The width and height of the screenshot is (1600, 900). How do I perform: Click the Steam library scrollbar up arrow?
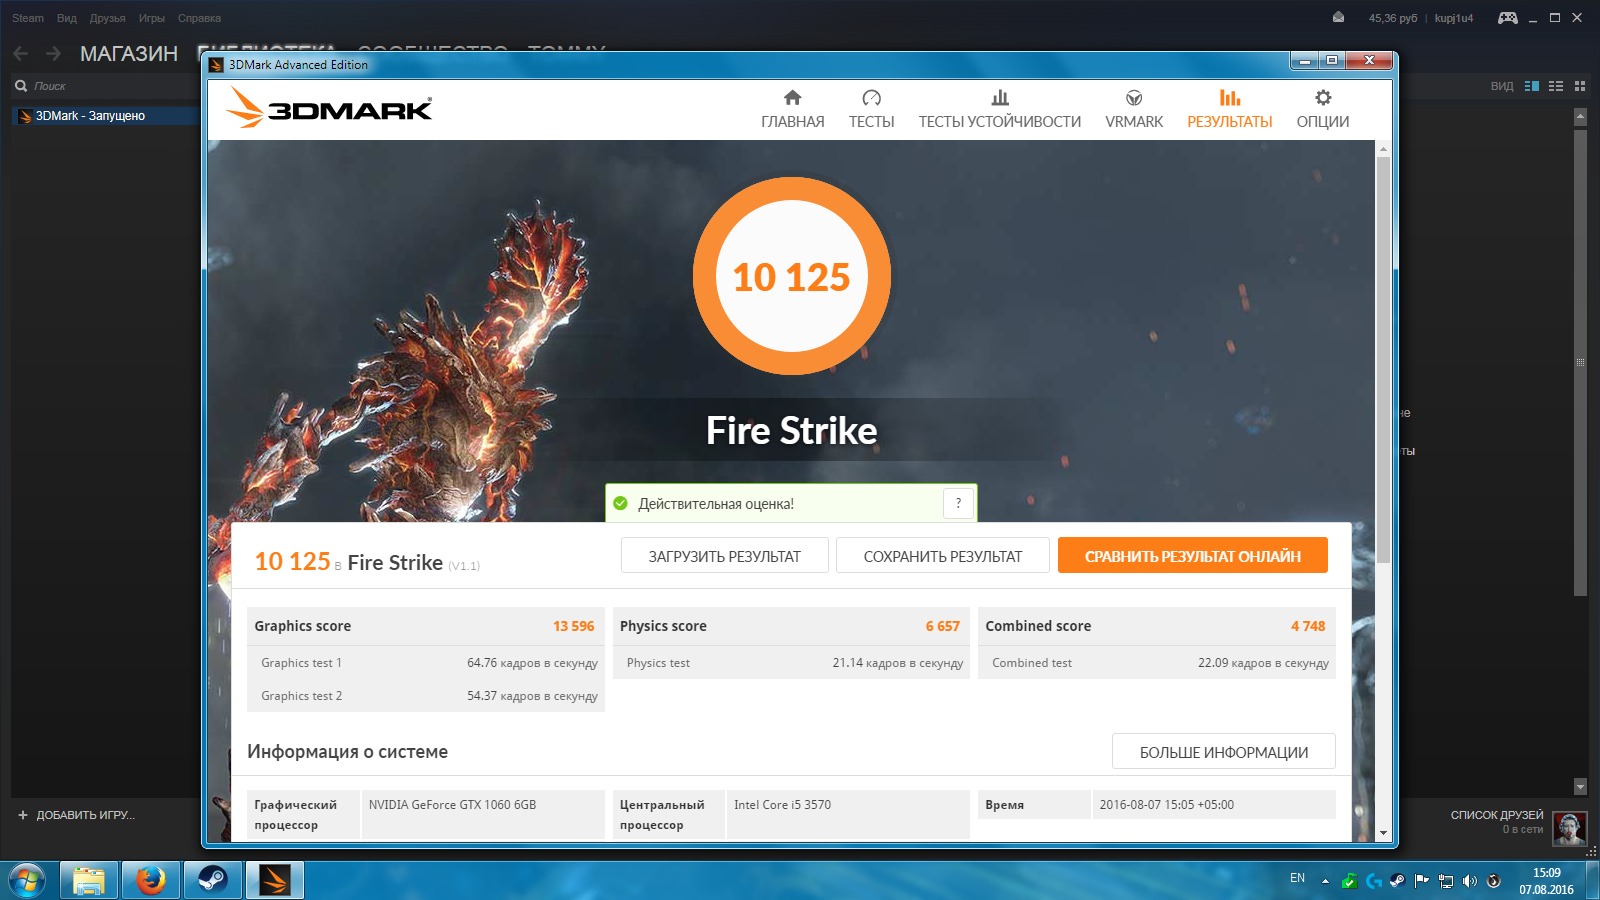[1580, 117]
